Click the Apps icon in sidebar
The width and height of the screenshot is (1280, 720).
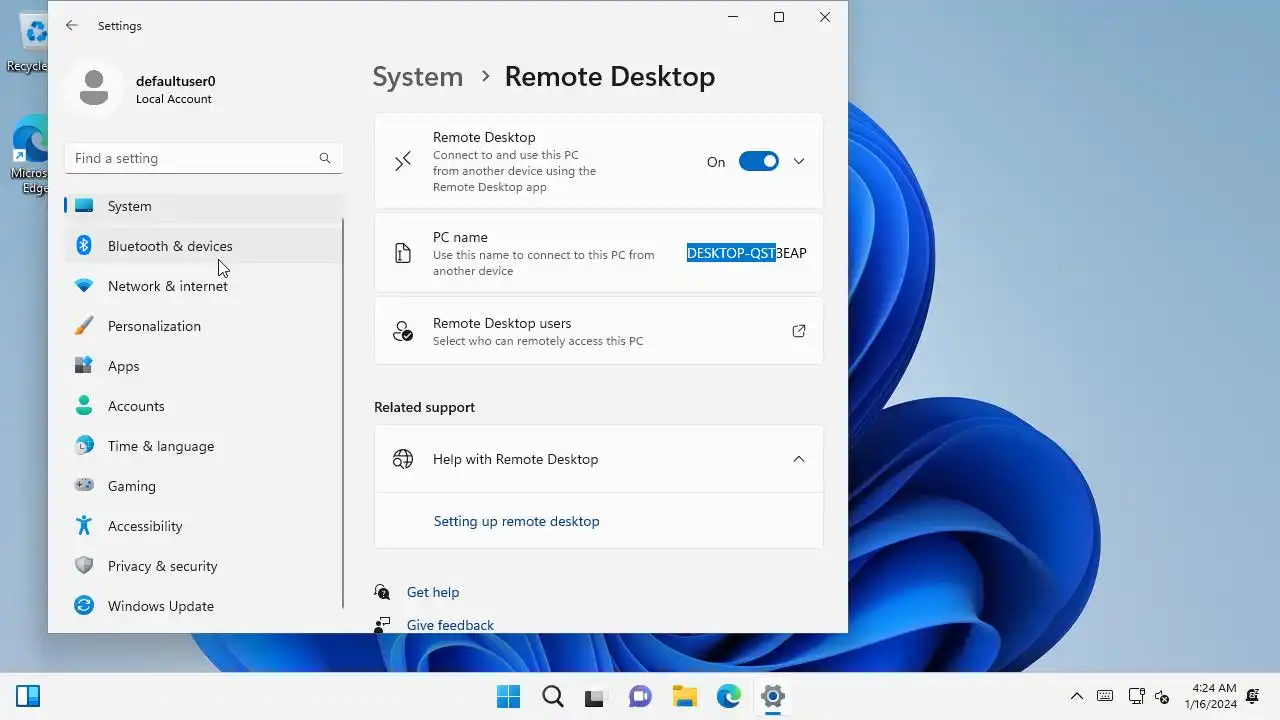pyautogui.click(x=84, y=366)
